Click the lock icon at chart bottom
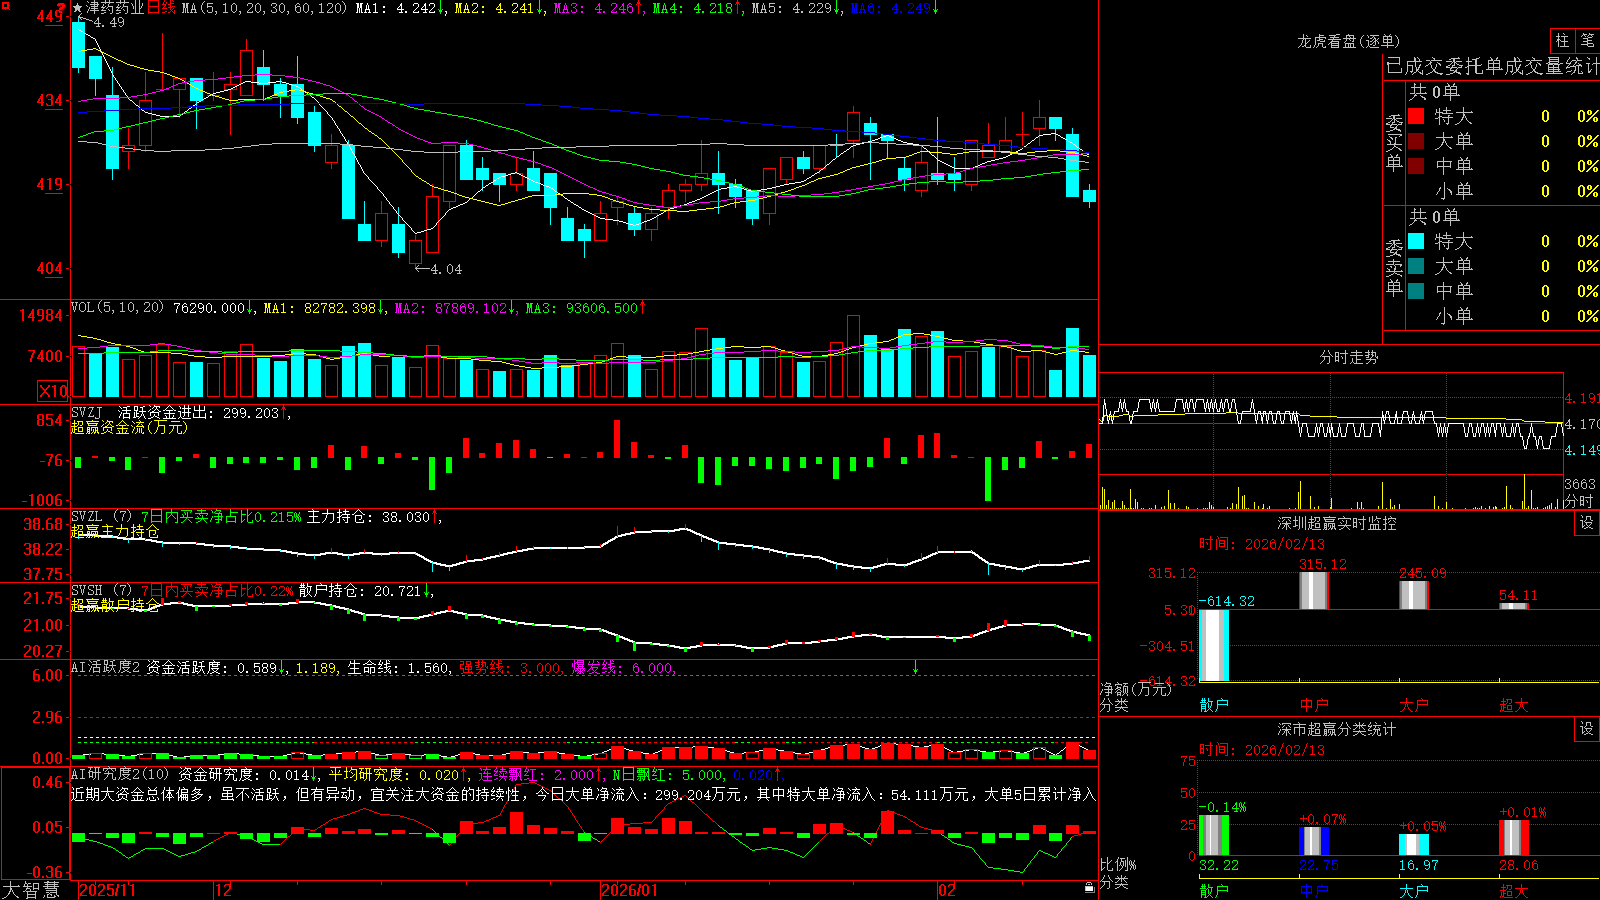1600x900 pixels. 1089,888
